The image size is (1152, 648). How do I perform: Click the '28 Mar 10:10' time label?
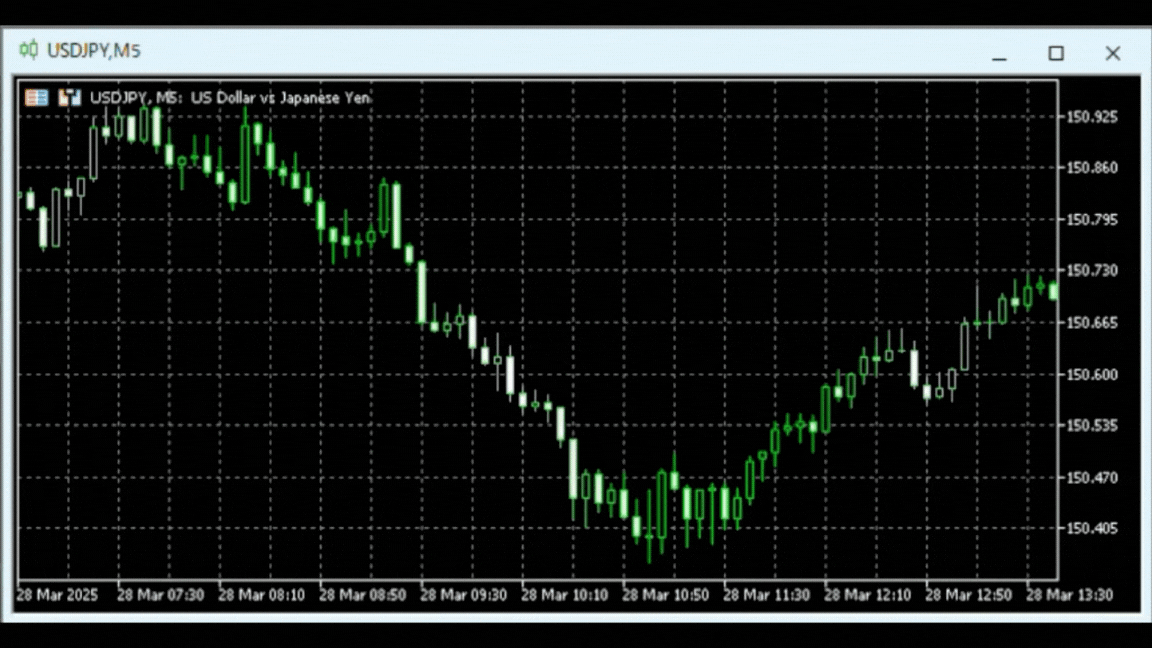click(x=564, y=595)
